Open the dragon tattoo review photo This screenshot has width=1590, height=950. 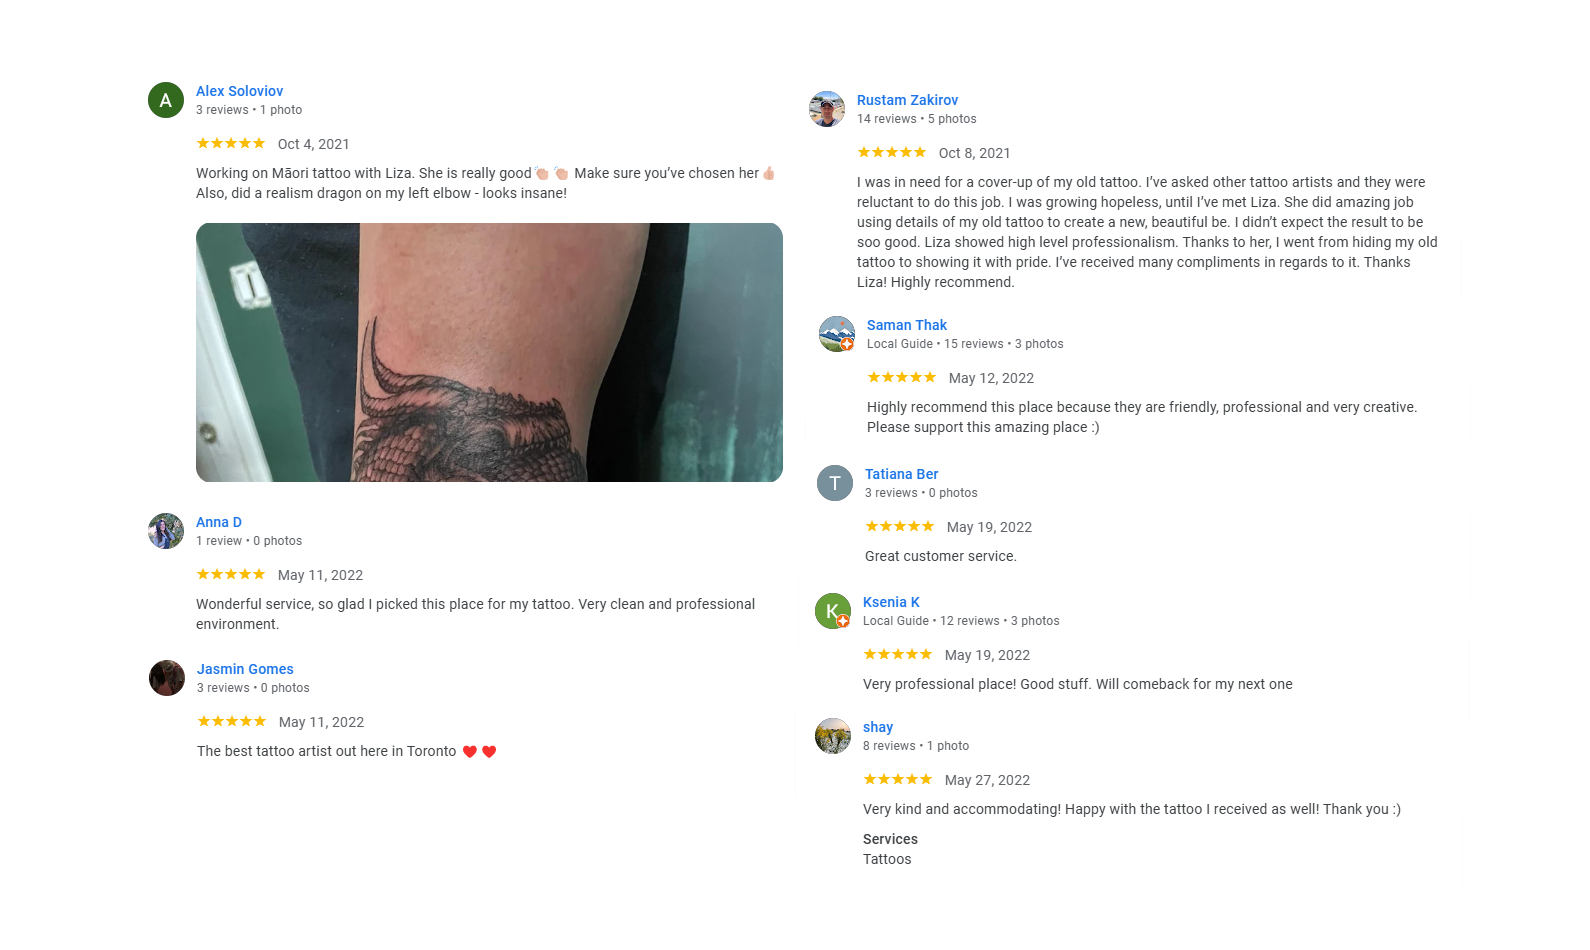coord(489,352)
